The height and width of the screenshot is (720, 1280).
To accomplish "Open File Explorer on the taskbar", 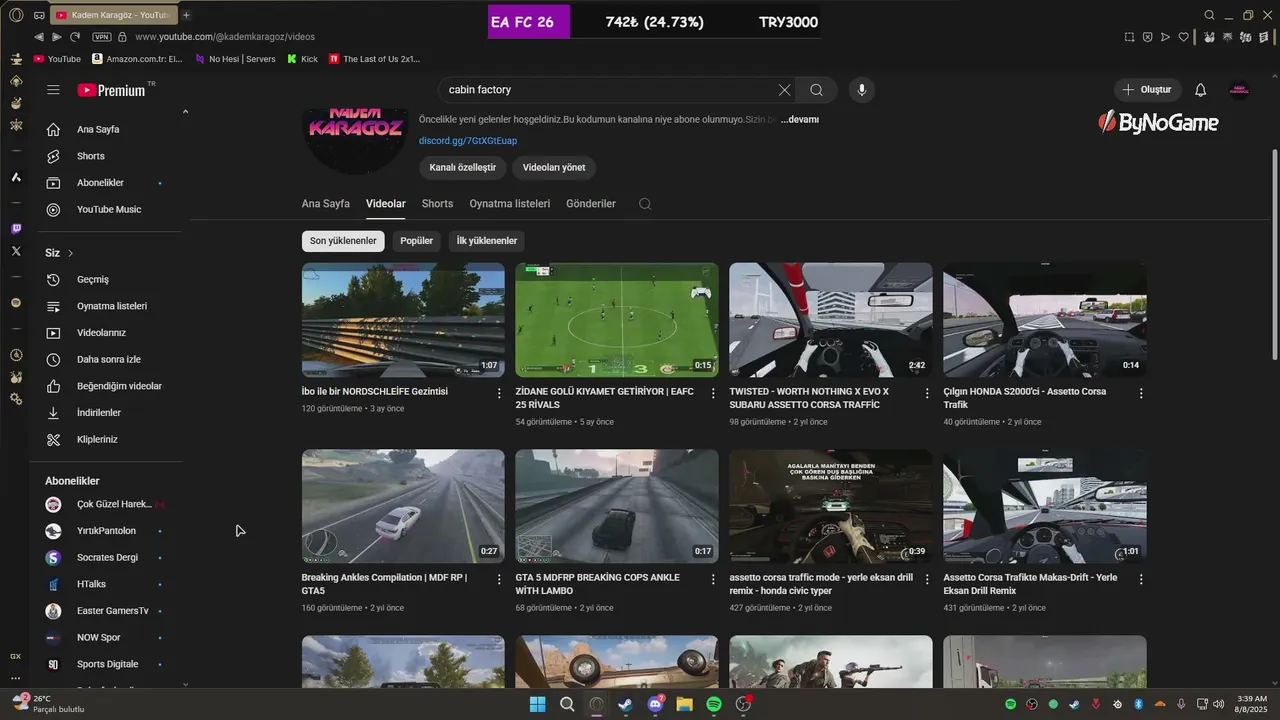I will click(x=685, y=704).
